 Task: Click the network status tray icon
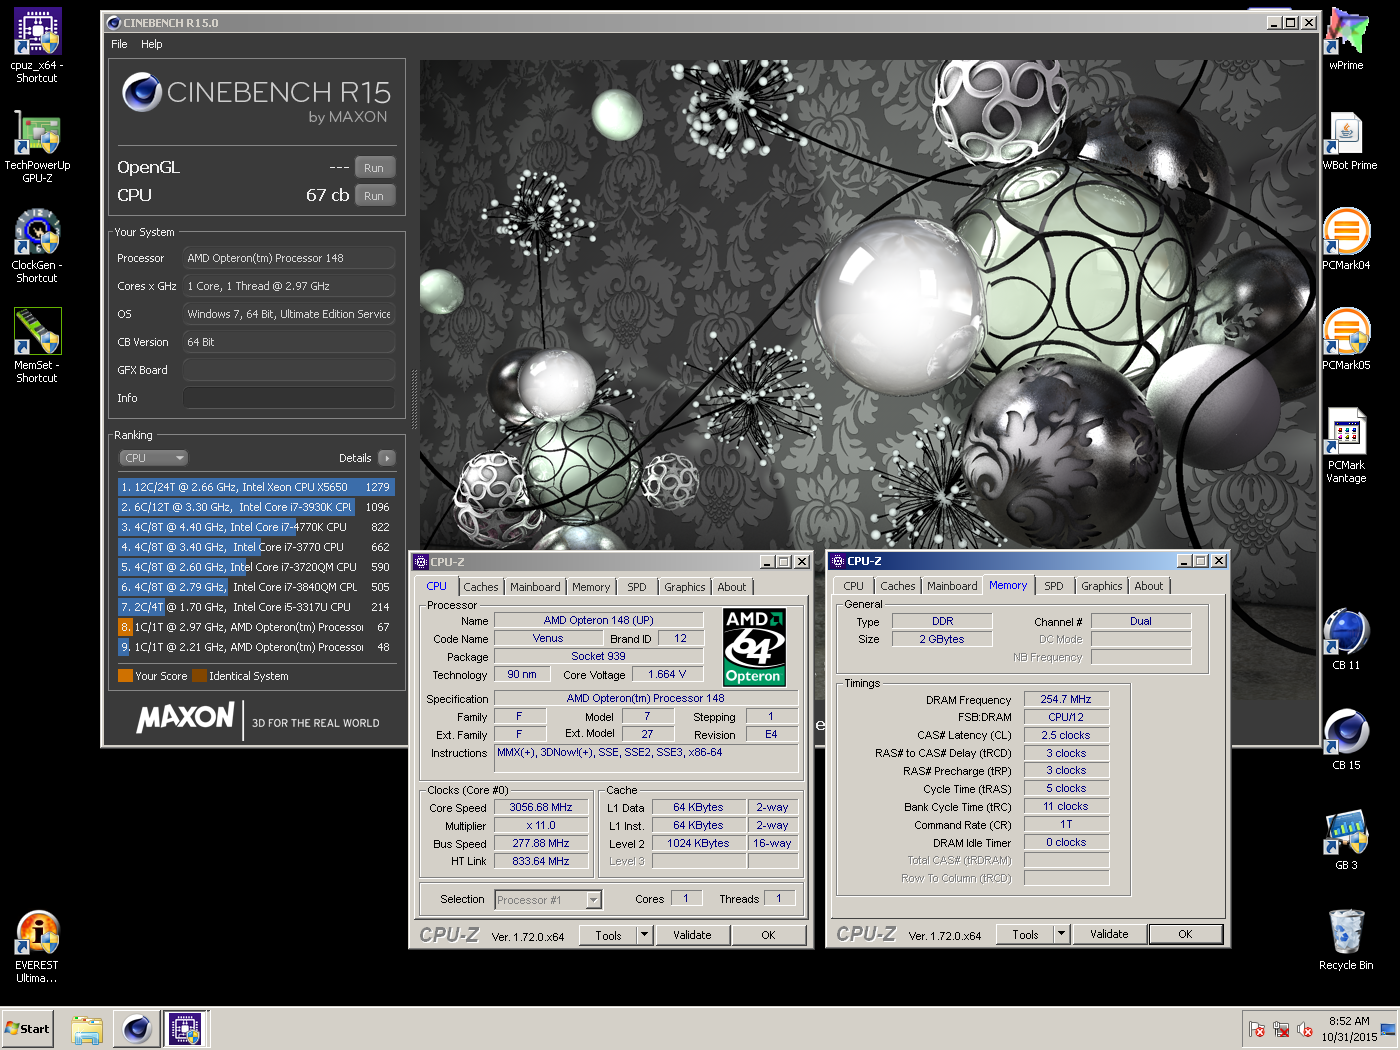tap(1281, 1030)
